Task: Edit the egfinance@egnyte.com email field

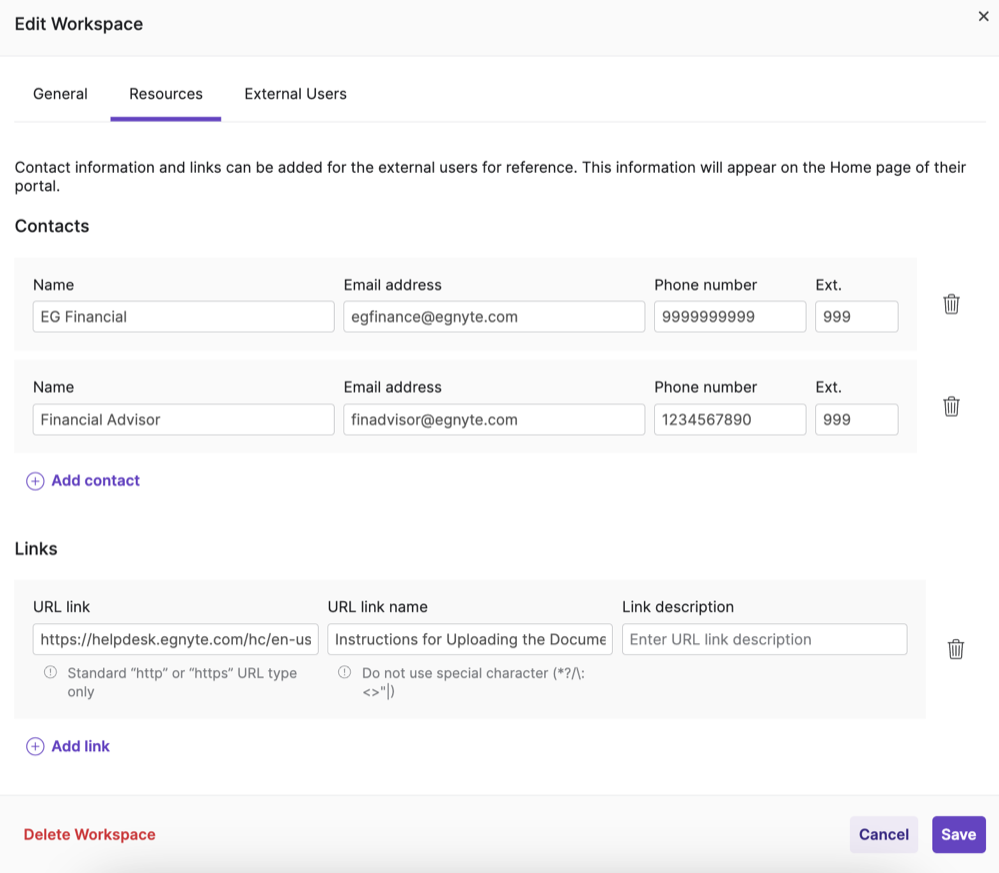Action: [x=494, y=317]
